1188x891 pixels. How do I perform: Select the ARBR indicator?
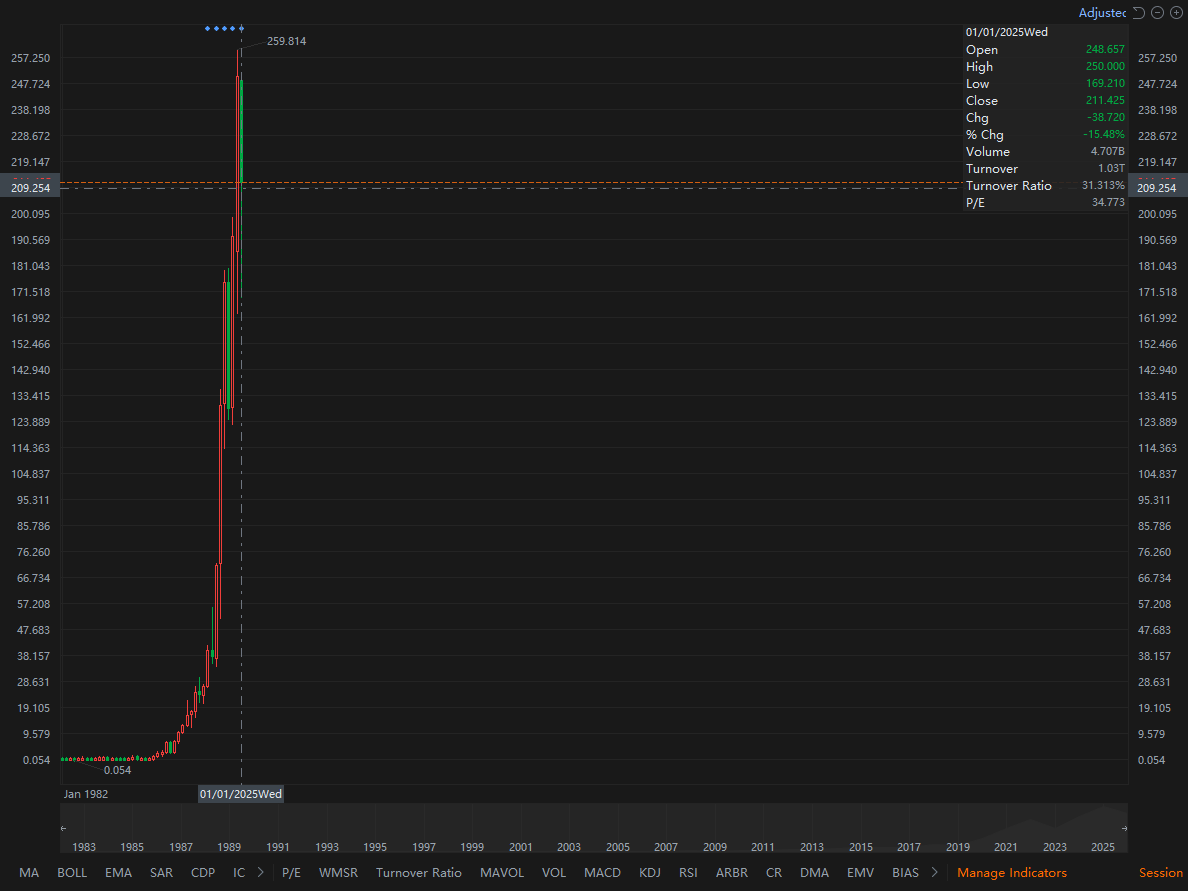click(732, 873)
